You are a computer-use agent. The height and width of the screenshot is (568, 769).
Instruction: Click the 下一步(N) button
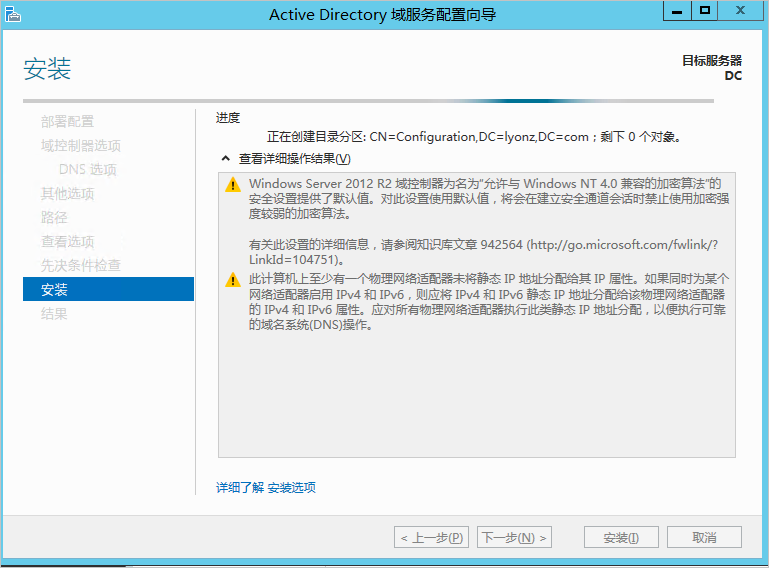(x=514, y=538)
